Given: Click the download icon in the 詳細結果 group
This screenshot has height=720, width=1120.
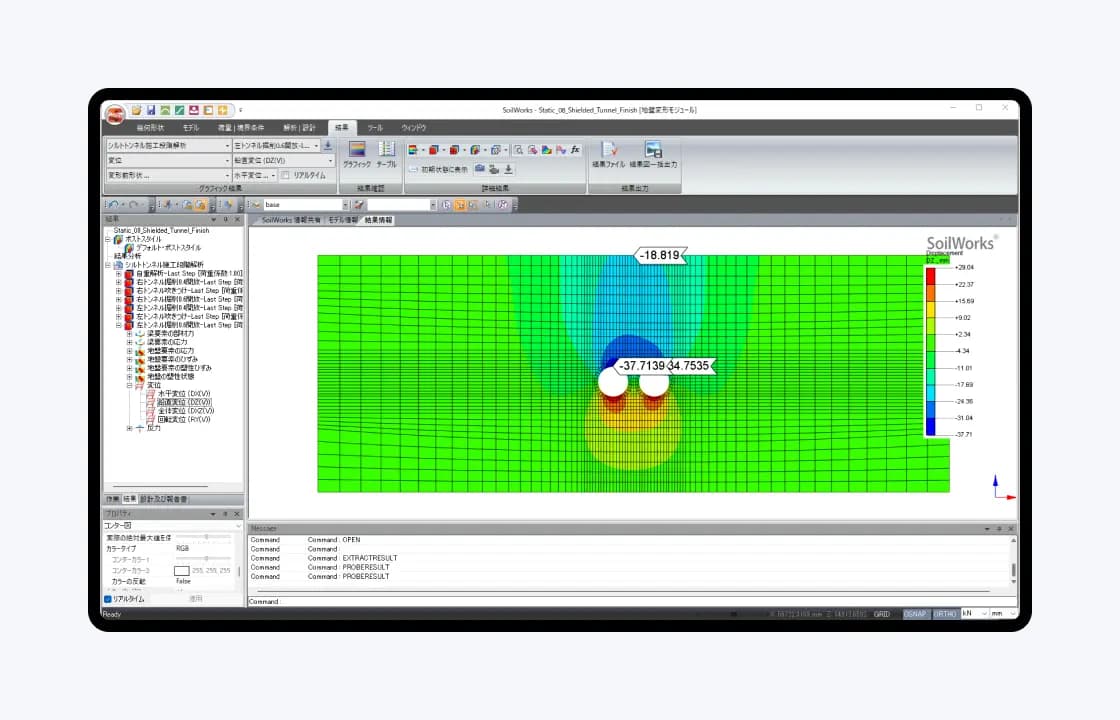Looking at the screenshot, I should (509, 169).
